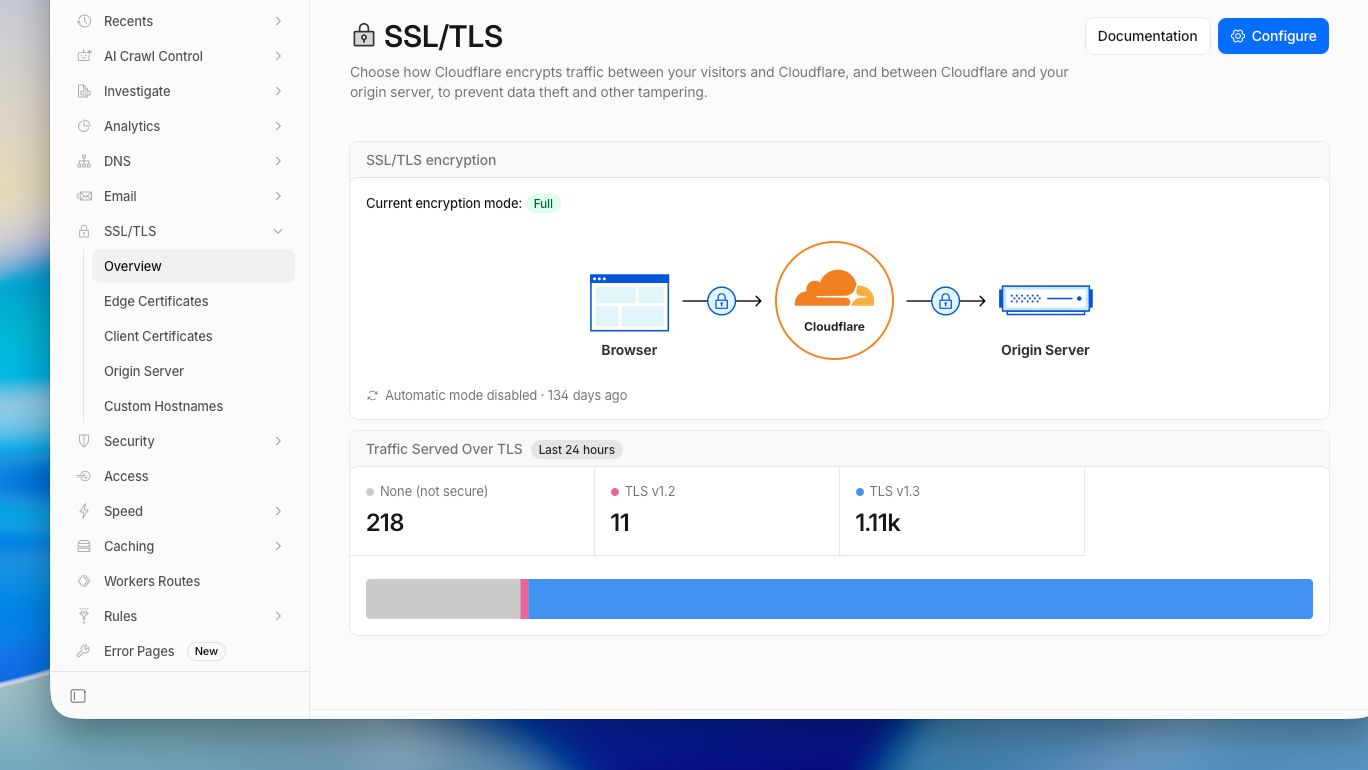Click the Security shield icon
This screenshot has width=1368, height=770.
pyautogui.click(x=84, y=441)
